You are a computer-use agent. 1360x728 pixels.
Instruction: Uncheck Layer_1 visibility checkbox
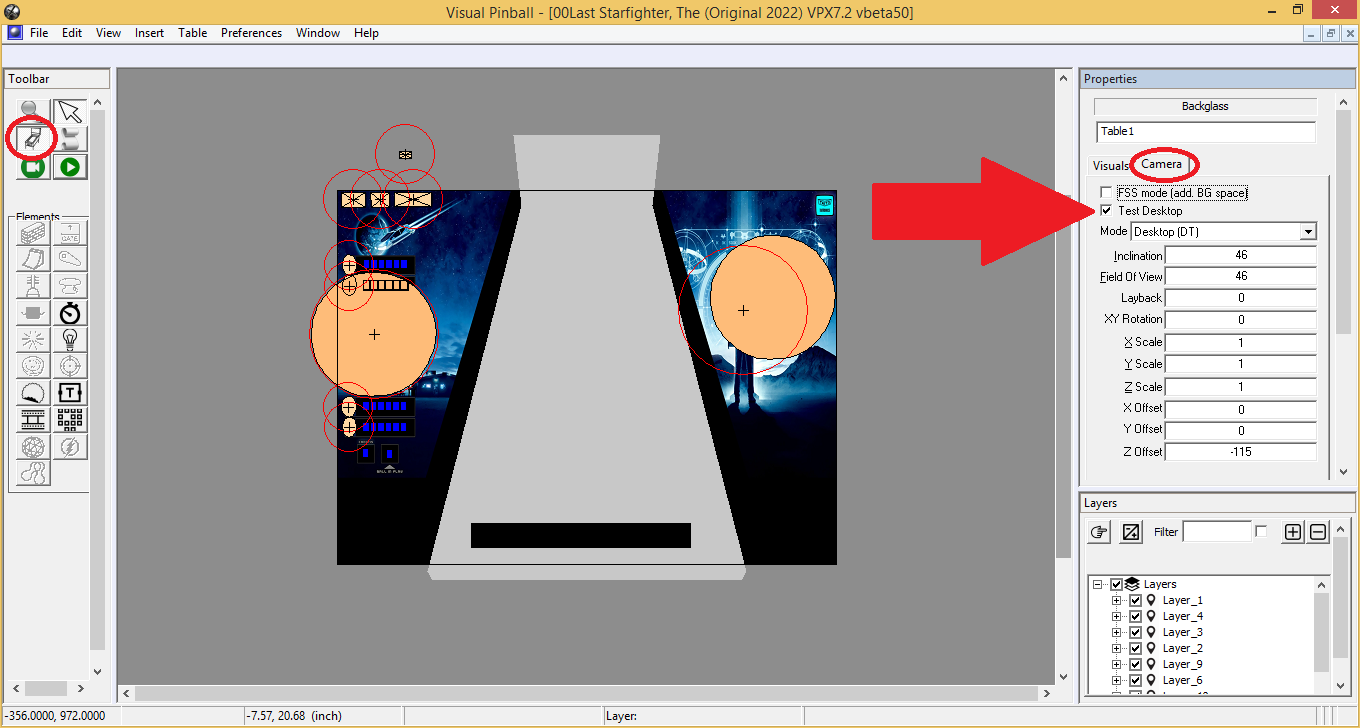pyautogui.click(x=1135, y=600)
